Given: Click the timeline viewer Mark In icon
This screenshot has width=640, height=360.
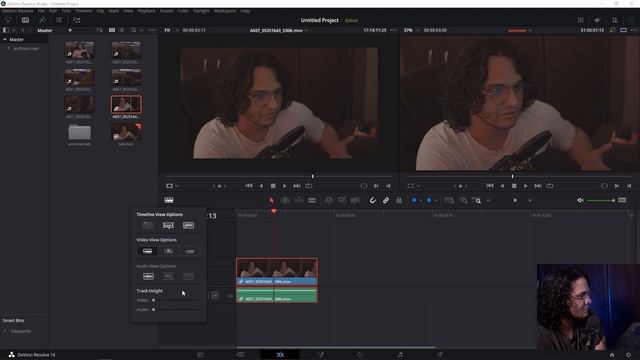Looking at the screenshot, I should click(x=617, y=186).
